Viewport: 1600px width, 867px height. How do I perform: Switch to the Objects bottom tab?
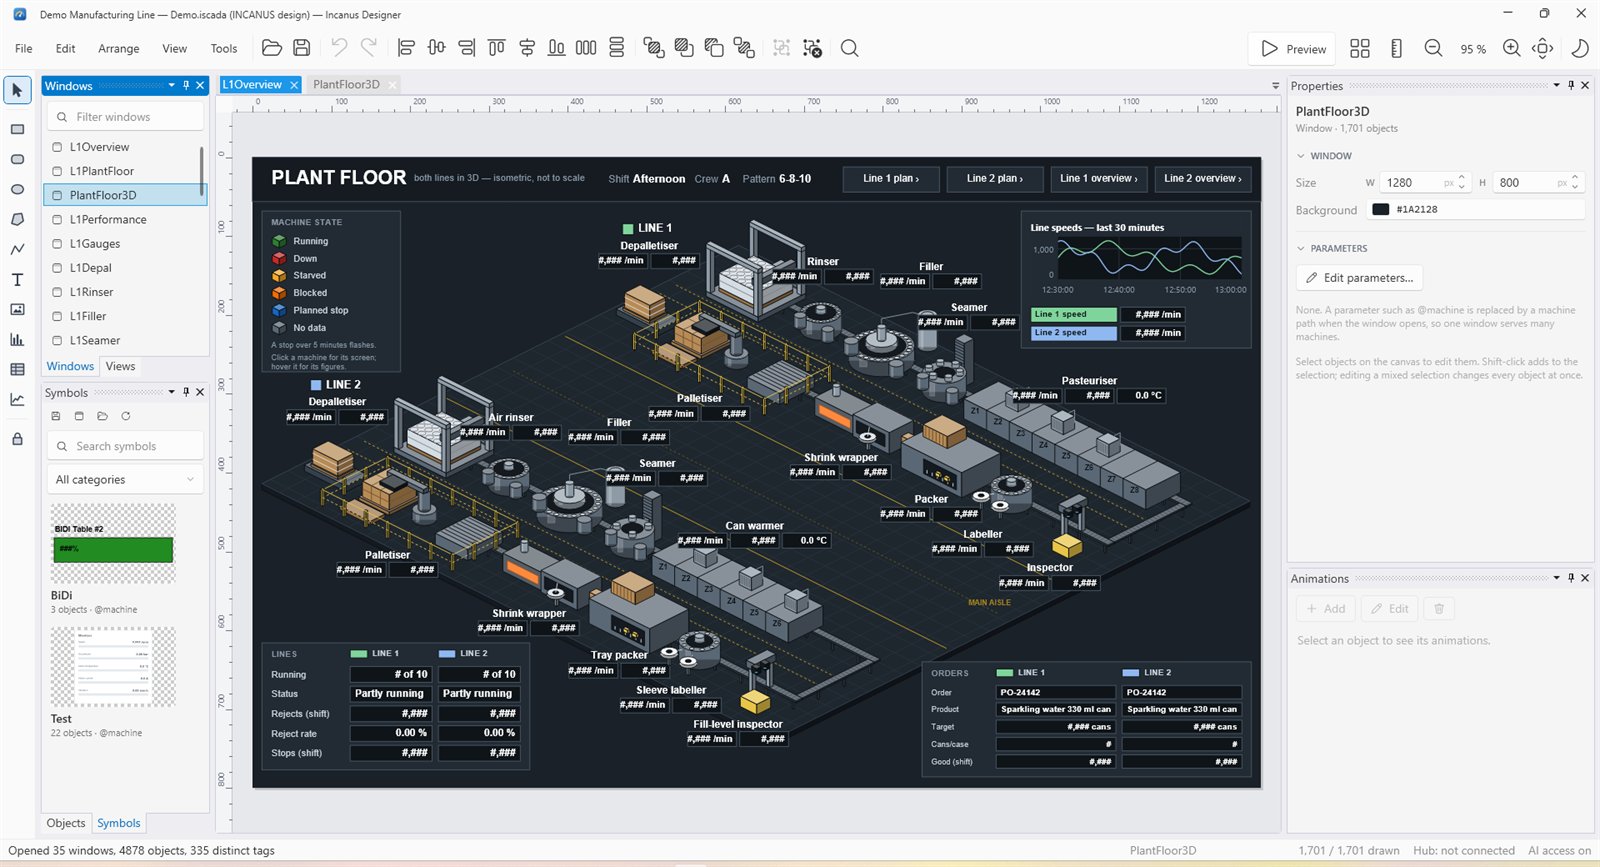[66, 823]
